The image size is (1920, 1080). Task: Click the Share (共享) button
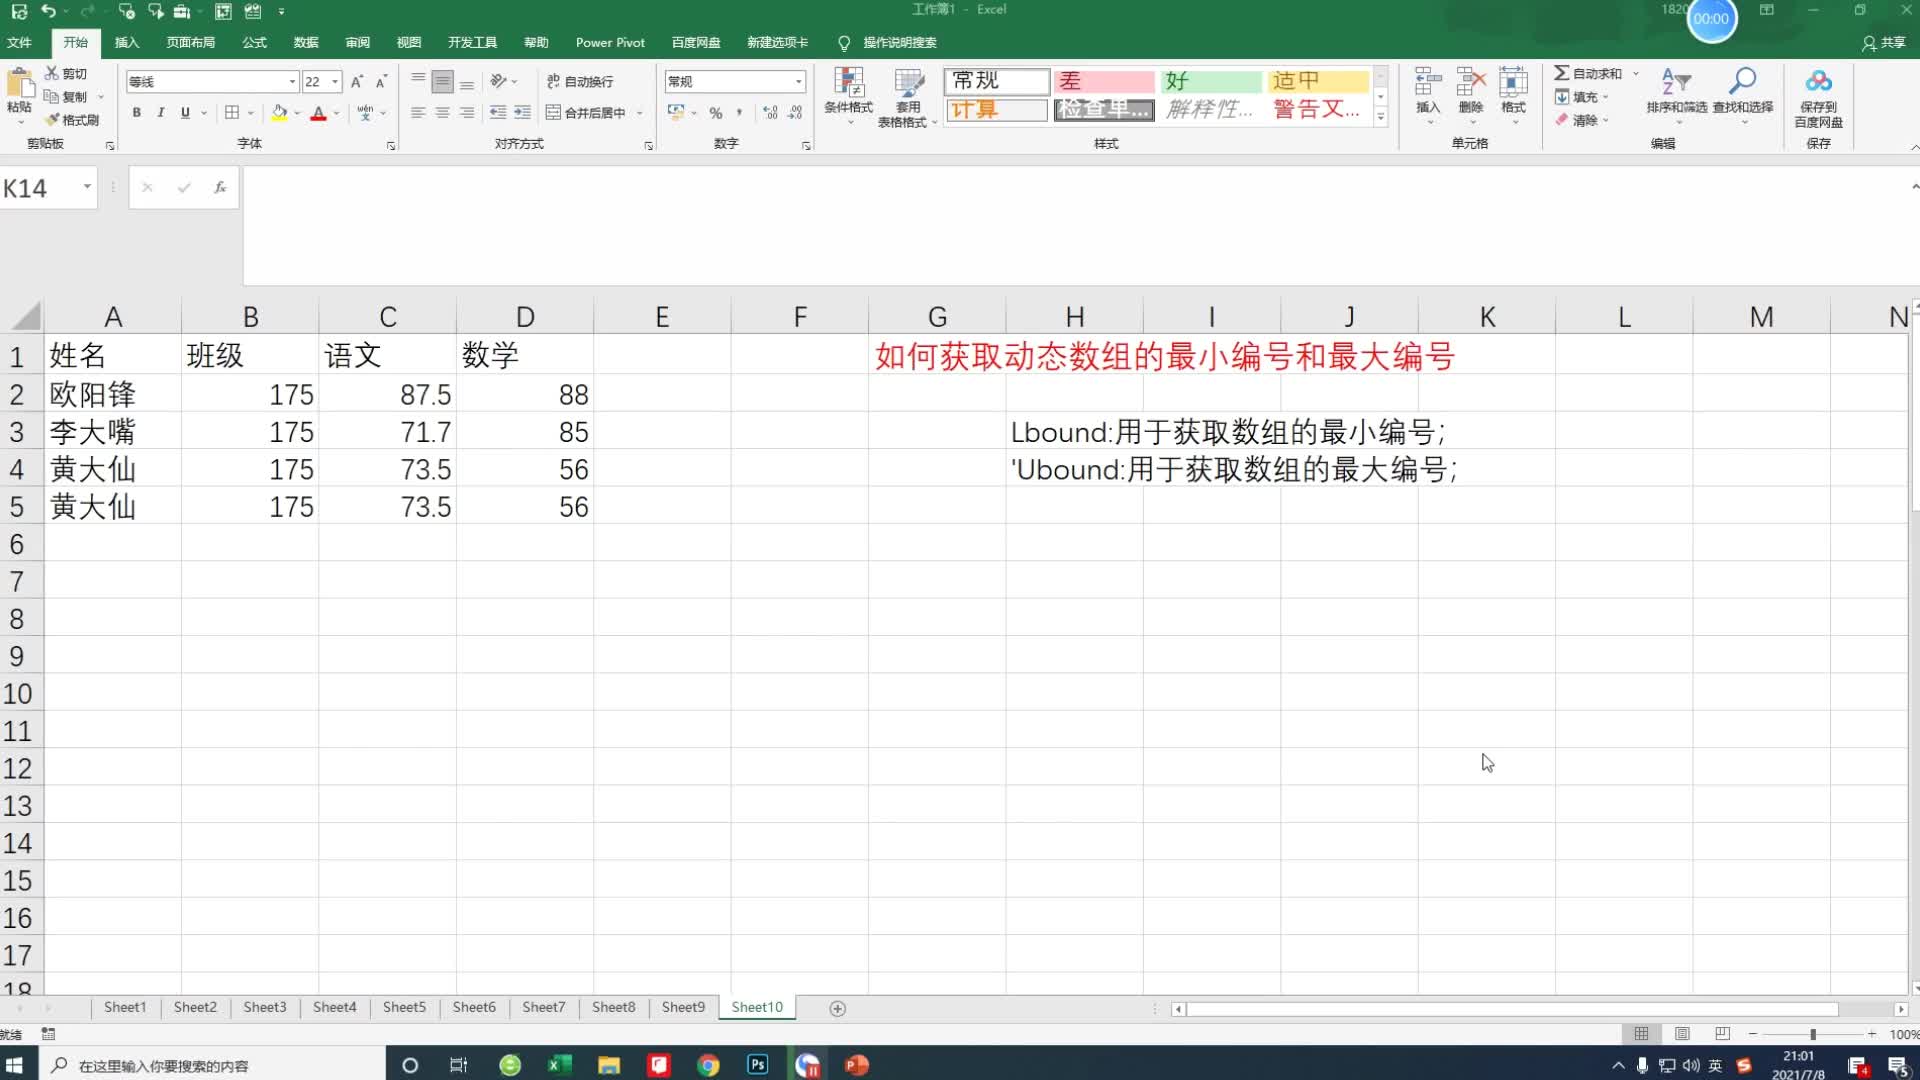1884,43
